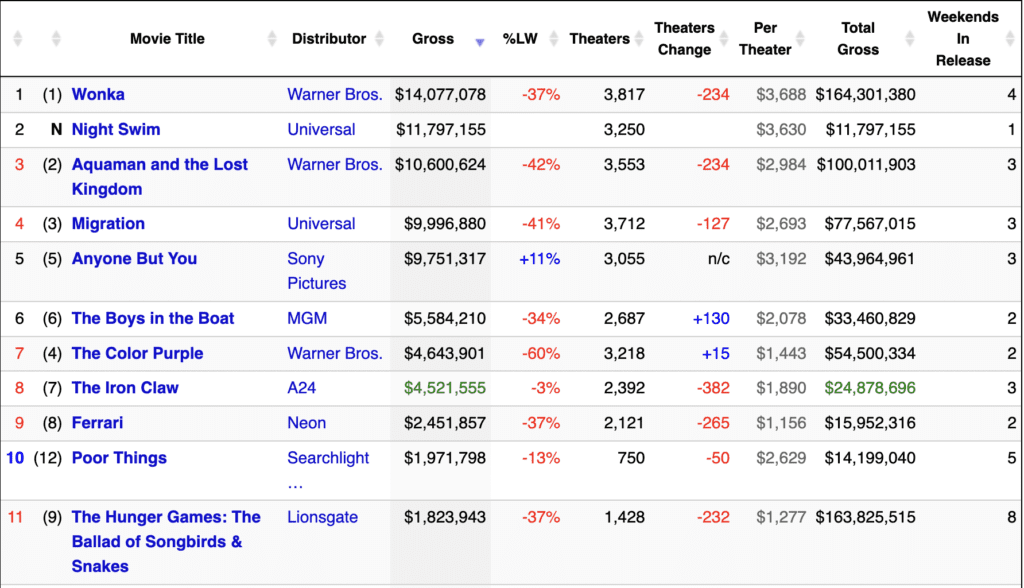Select Ferrari's gross $2,451,857
The width and height of the screenshot is (1024, 588).
(x=445, y=423)
